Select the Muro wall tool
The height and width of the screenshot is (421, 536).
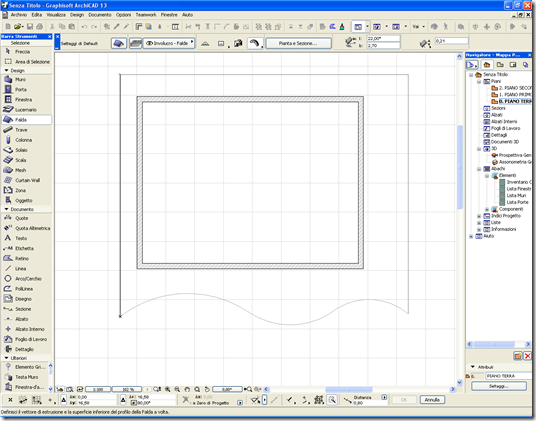[26, 79]
